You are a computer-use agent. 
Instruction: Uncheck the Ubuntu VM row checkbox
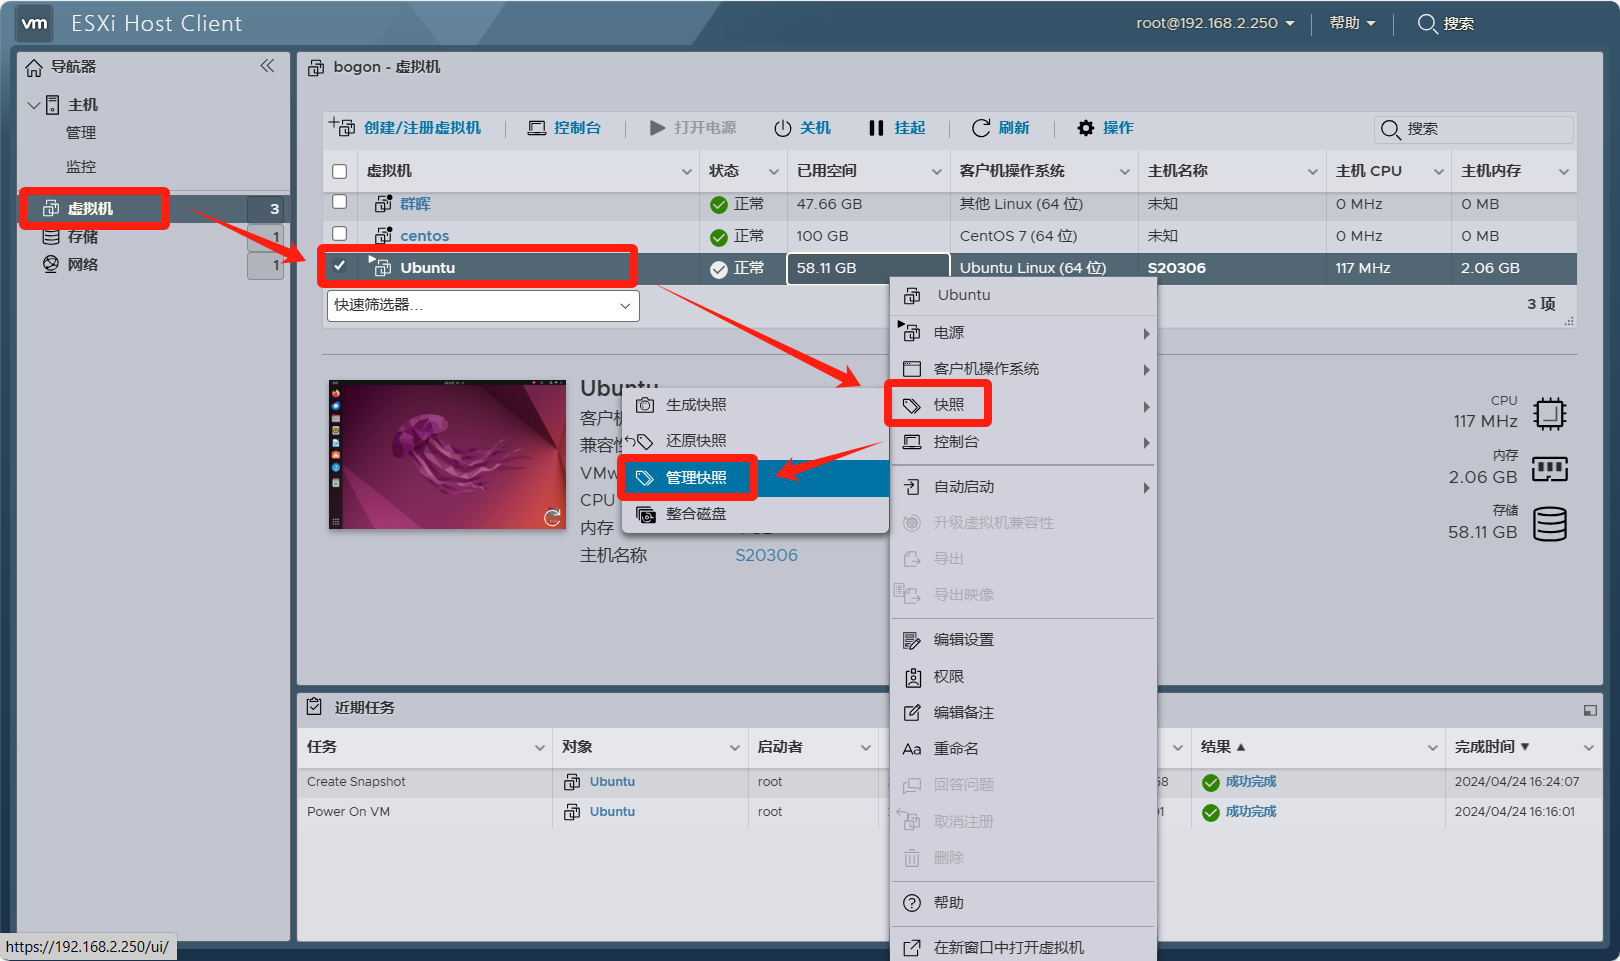coord(340,266)
